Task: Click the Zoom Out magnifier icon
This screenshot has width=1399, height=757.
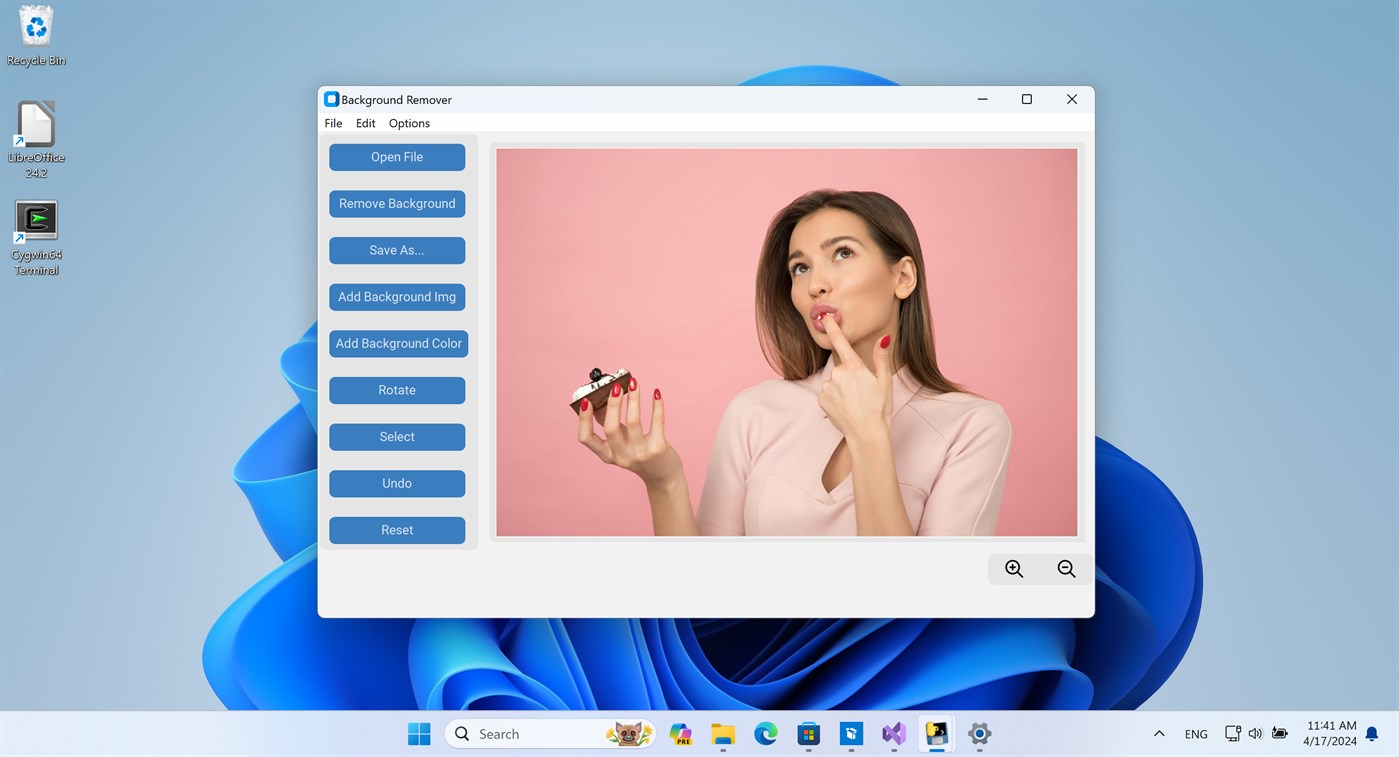Action: 1066,568
